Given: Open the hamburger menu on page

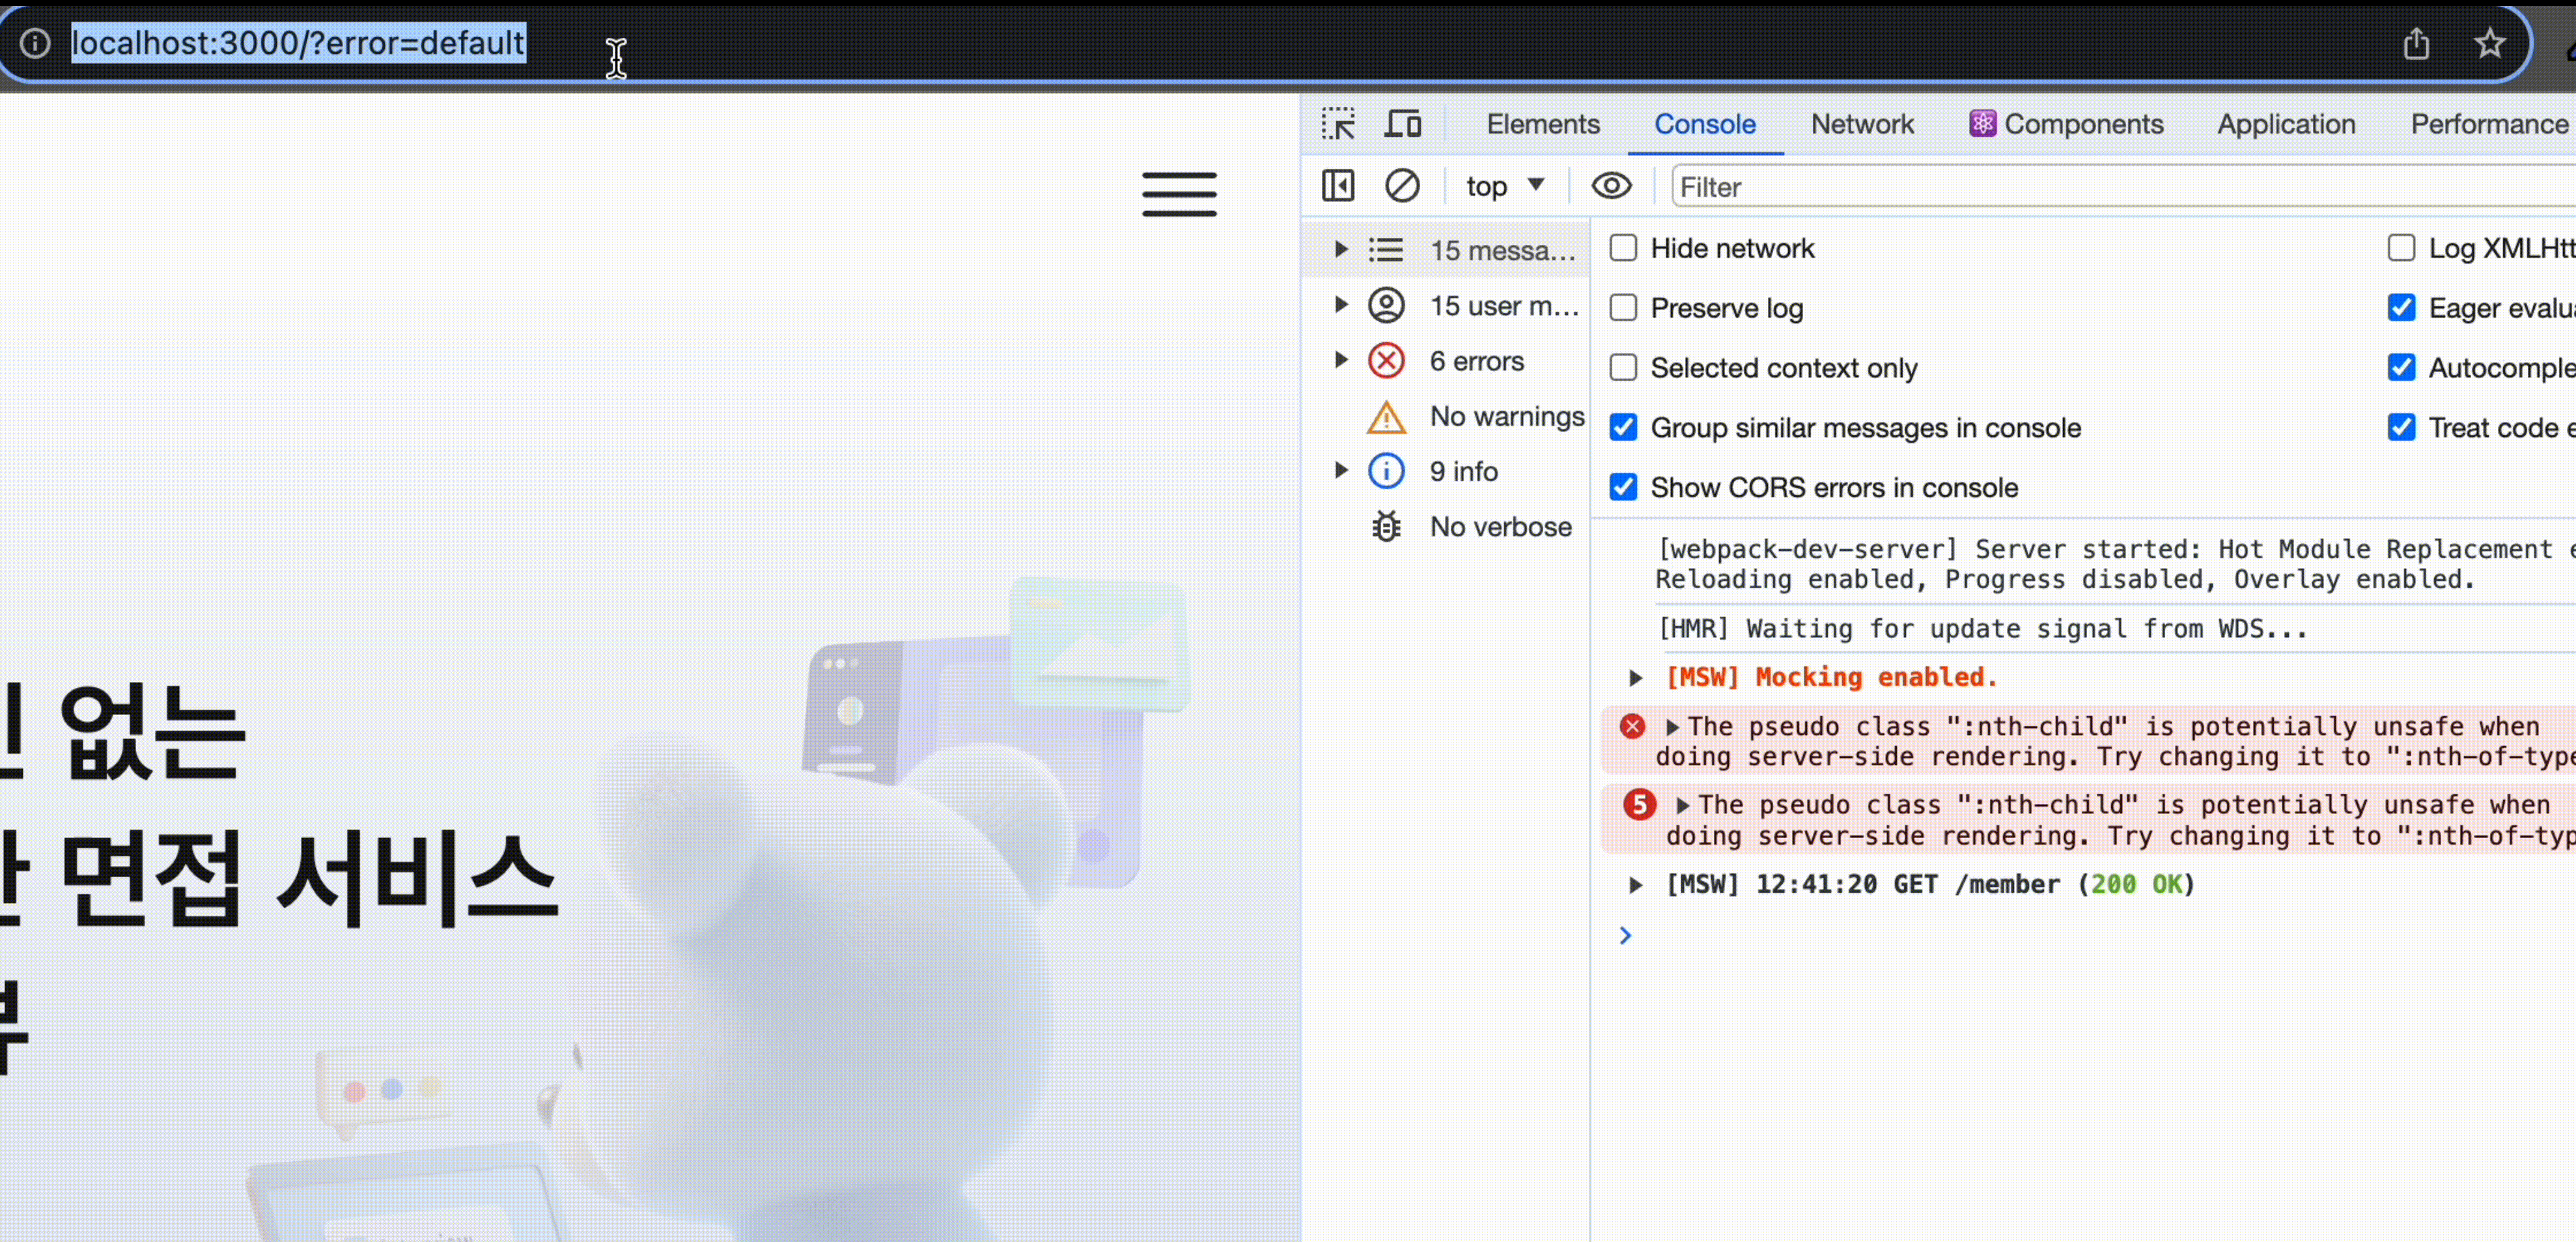Looking at the screenshot, I should 1179,194.
